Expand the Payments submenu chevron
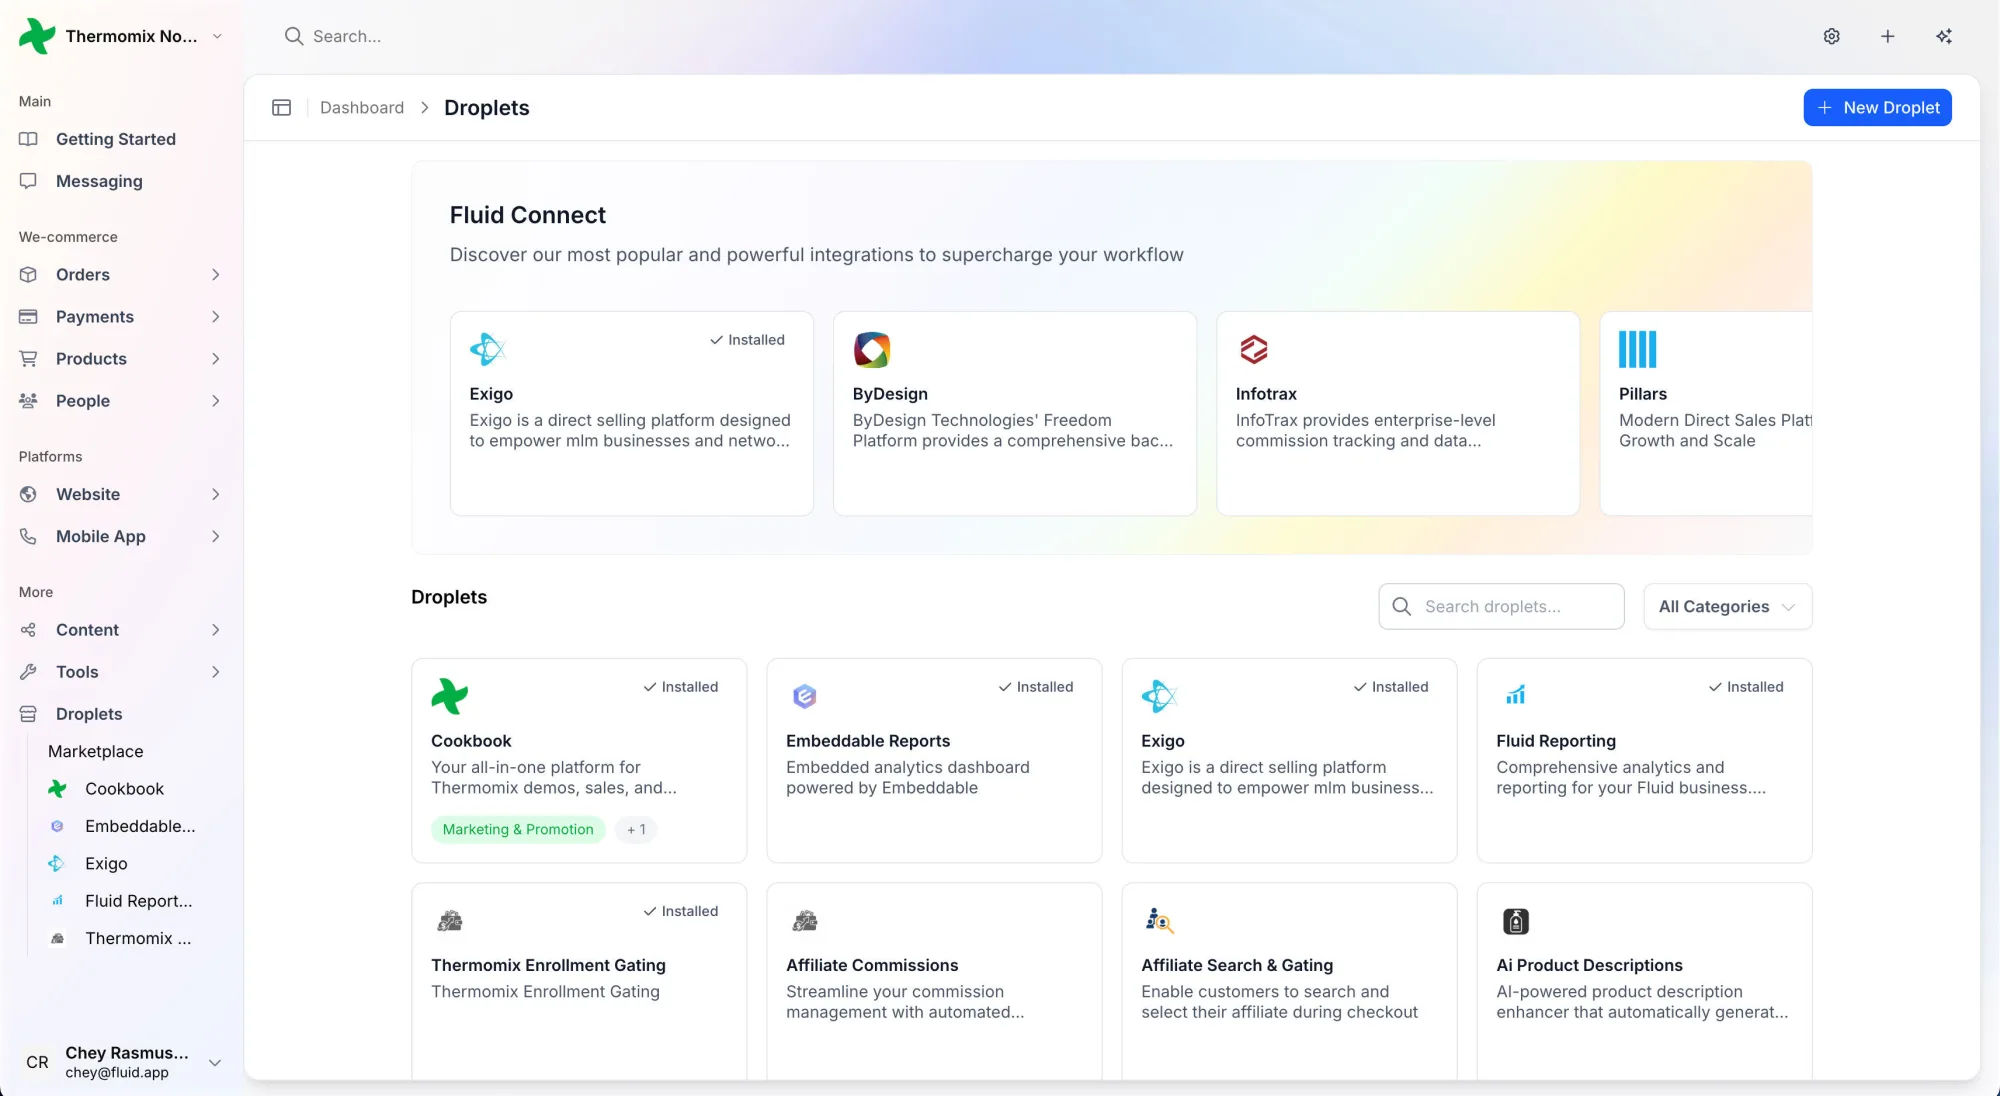Screen dimensions: 2000x1096 [x=215, y=316]
